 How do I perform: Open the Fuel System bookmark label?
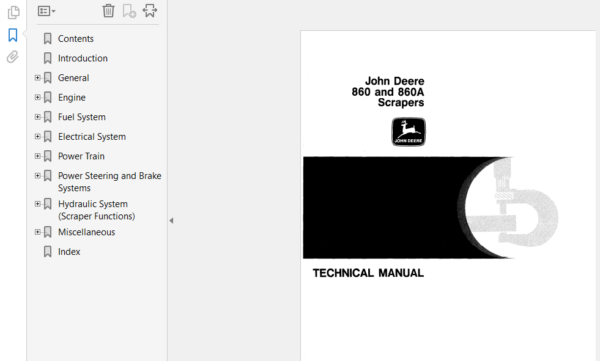82,117
